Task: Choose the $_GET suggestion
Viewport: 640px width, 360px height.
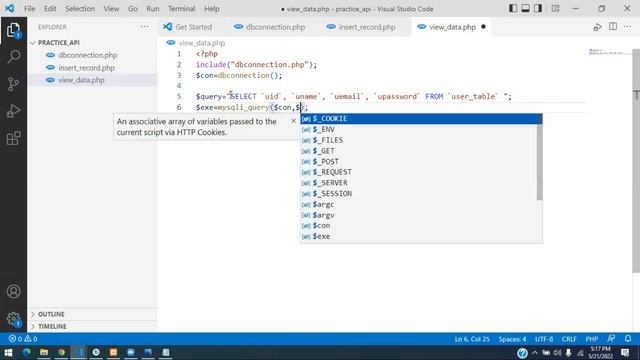Action: 419,151
